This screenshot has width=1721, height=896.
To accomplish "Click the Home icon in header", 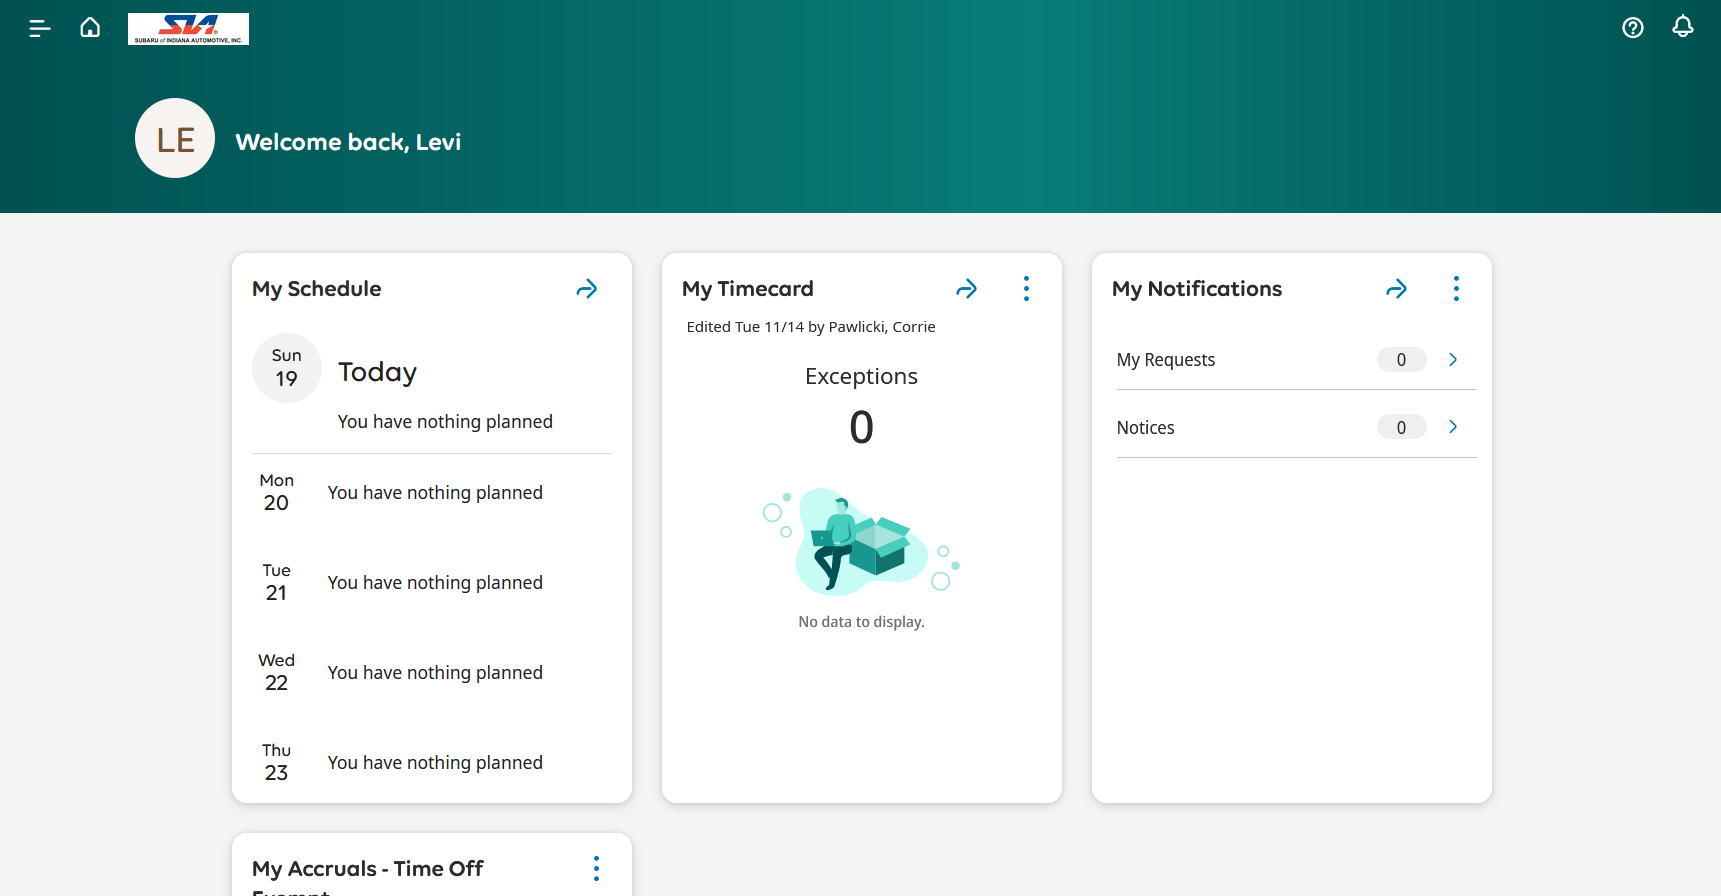I will click(90, 28).
